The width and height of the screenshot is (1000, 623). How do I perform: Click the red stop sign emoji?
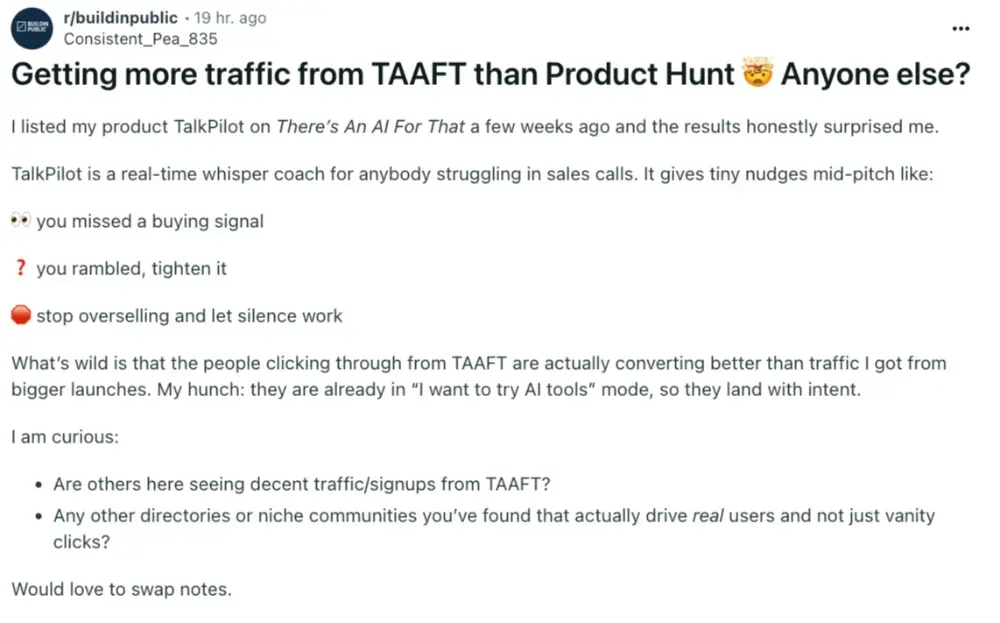point(21,316)
